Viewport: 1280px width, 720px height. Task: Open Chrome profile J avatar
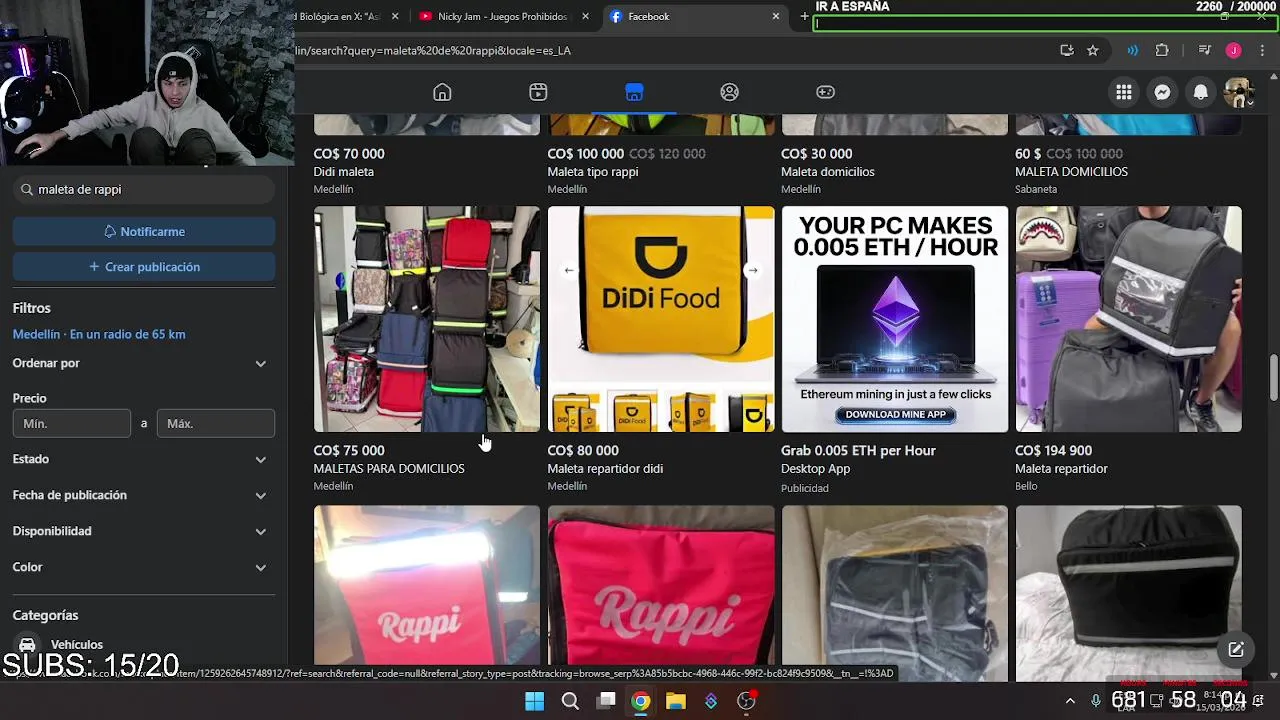(x=1233, y=50)
